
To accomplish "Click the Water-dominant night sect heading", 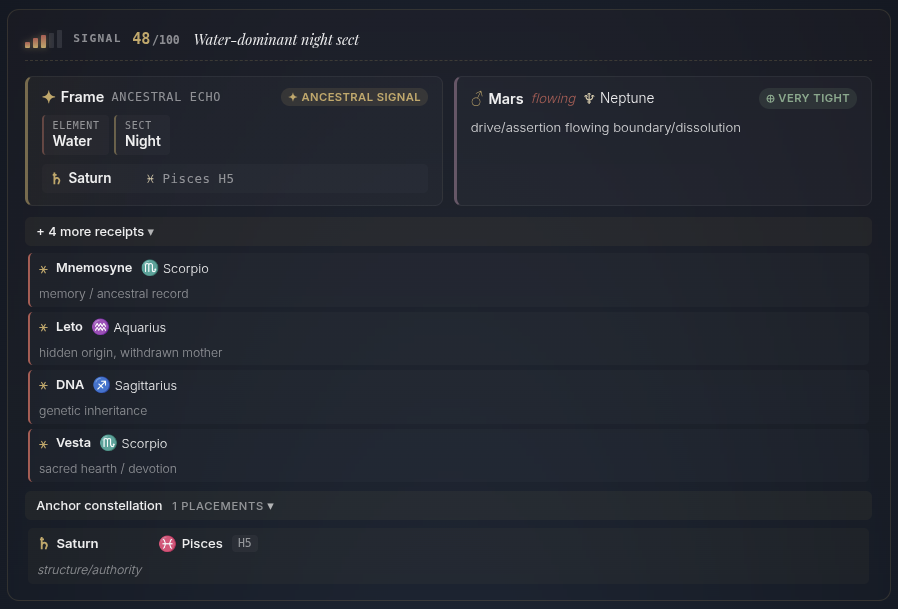I will point(276,40).
